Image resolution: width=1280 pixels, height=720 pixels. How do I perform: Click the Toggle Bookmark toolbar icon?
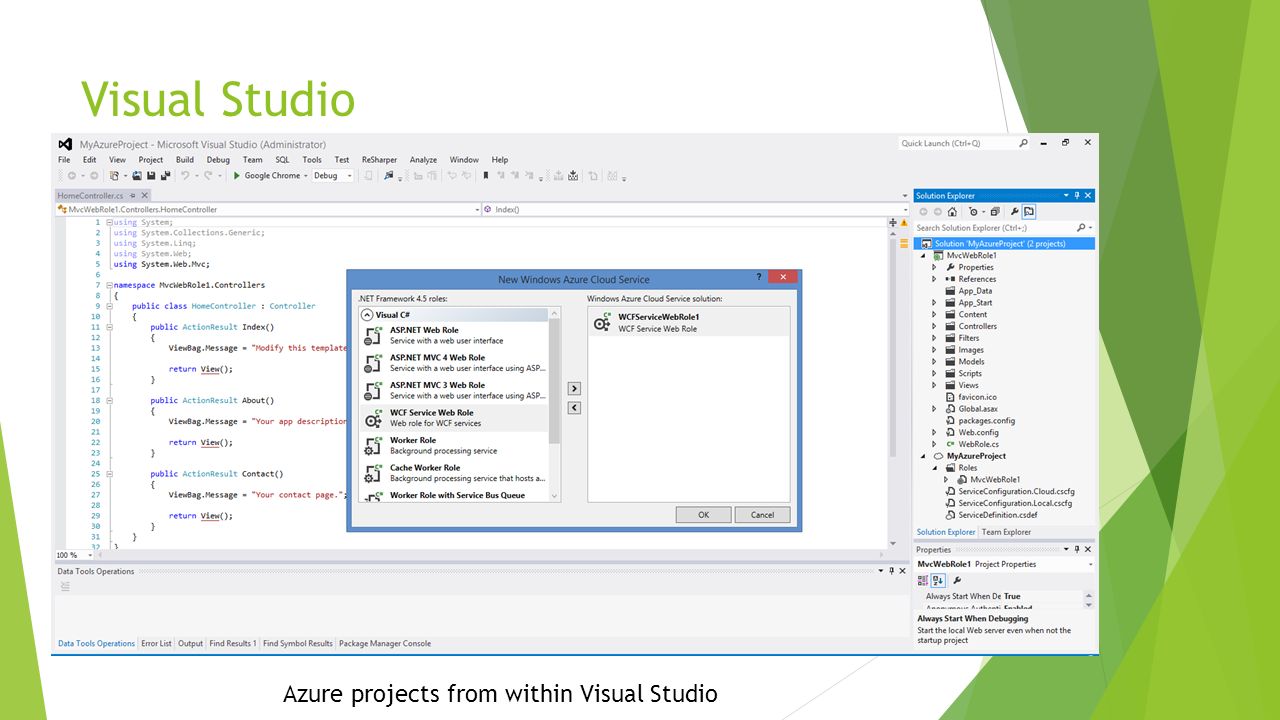point(486,175)
